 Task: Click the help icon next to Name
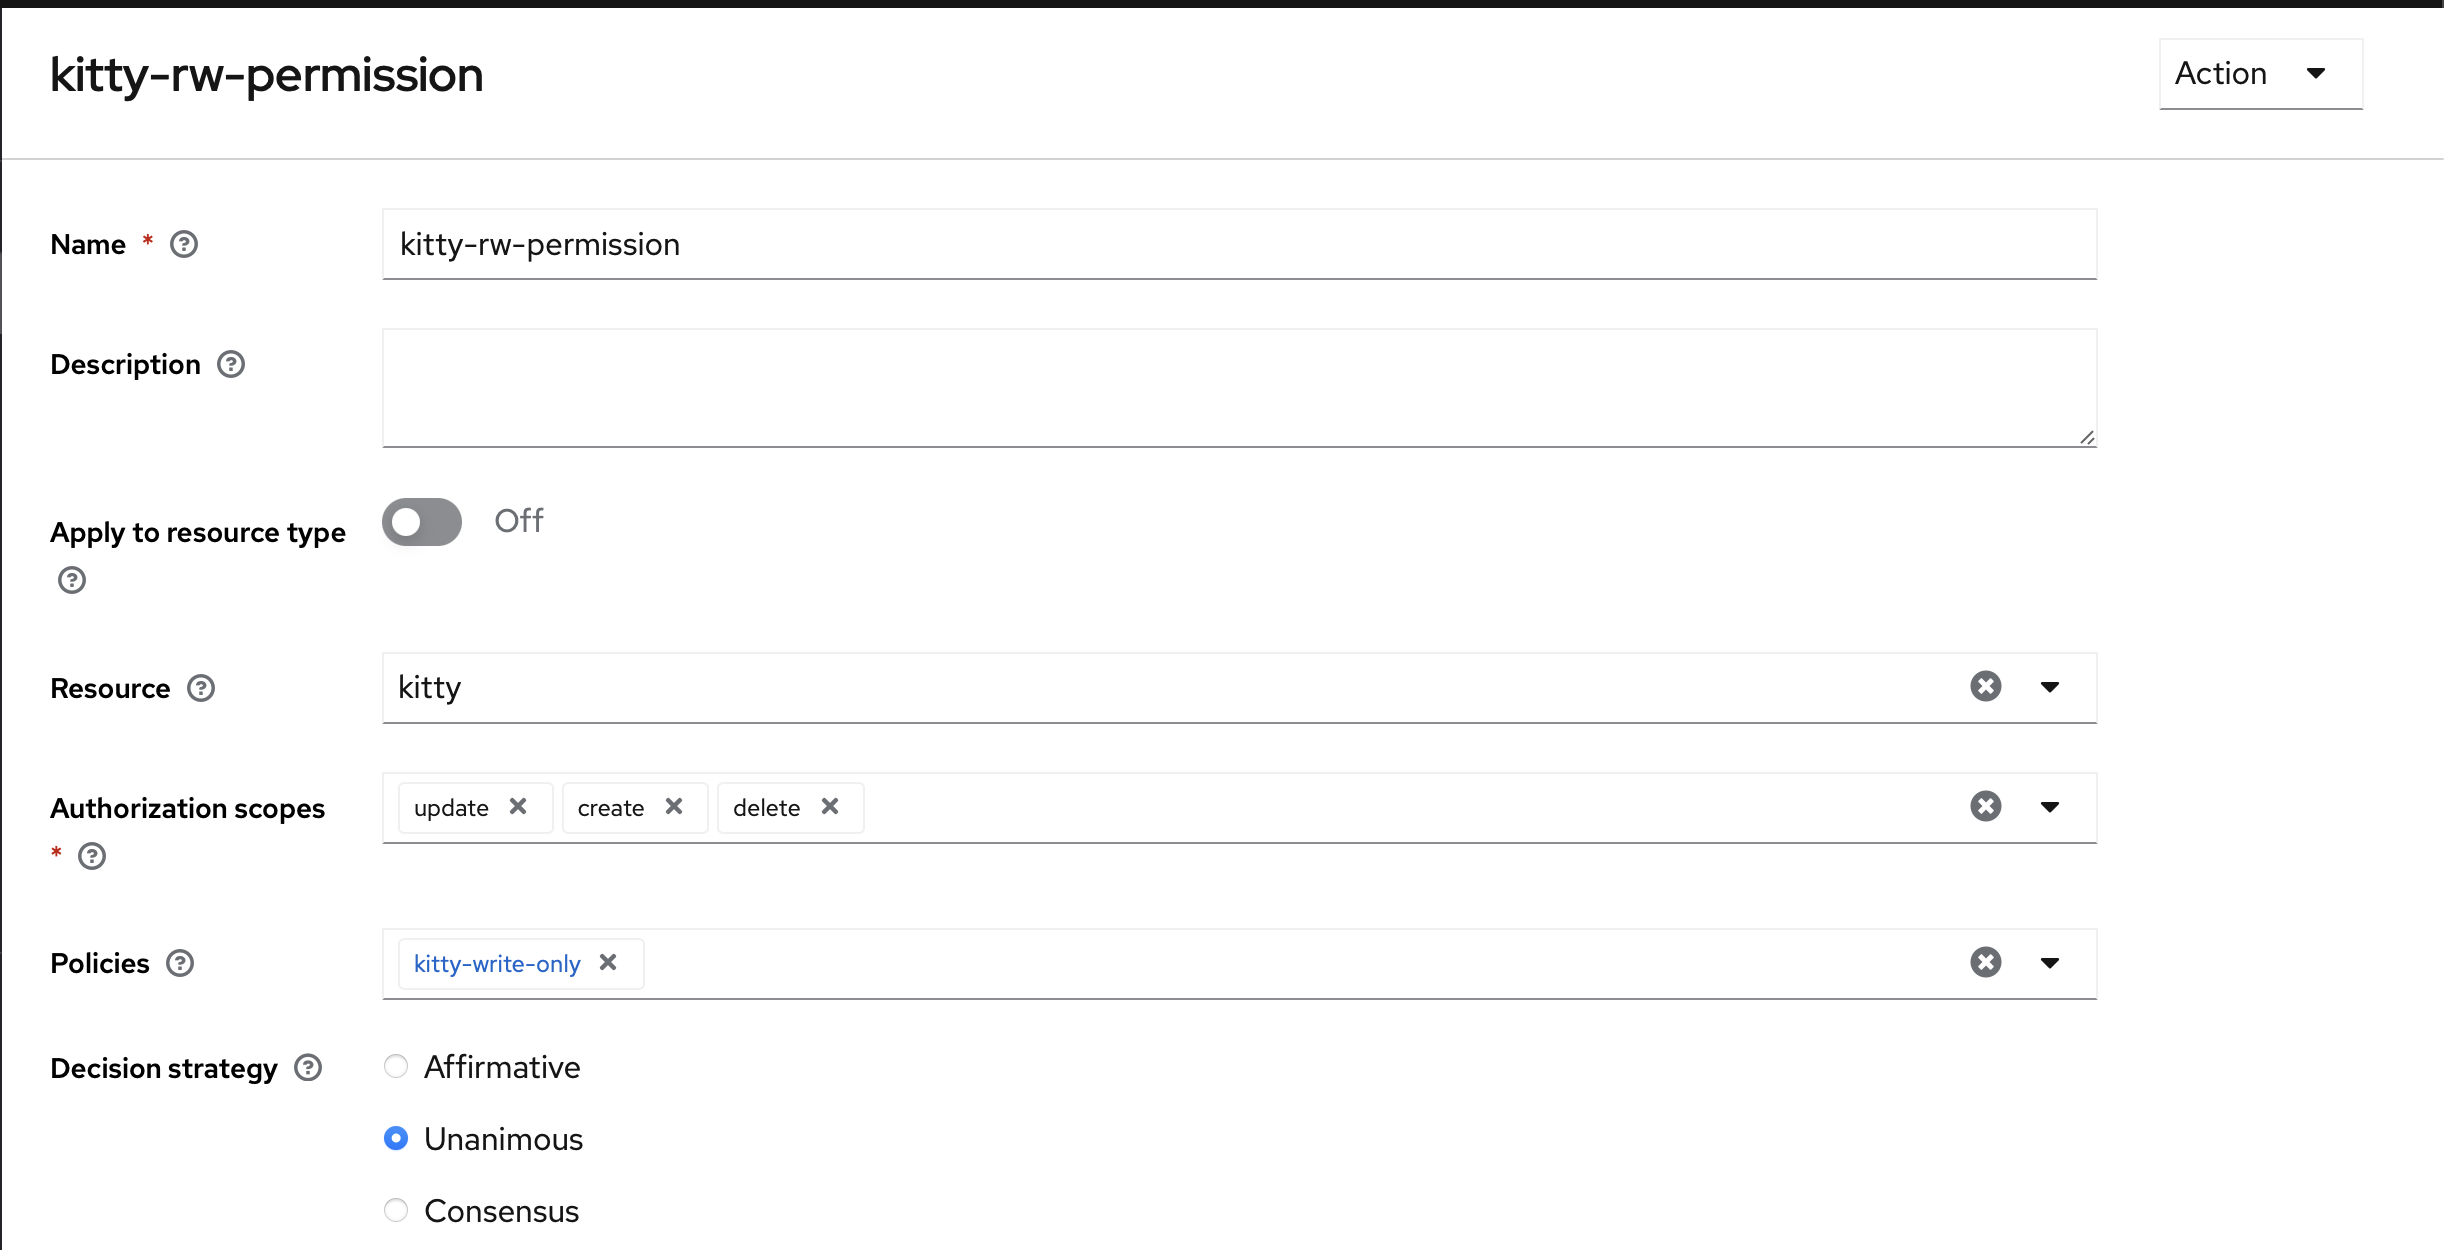tap(184, 244)
